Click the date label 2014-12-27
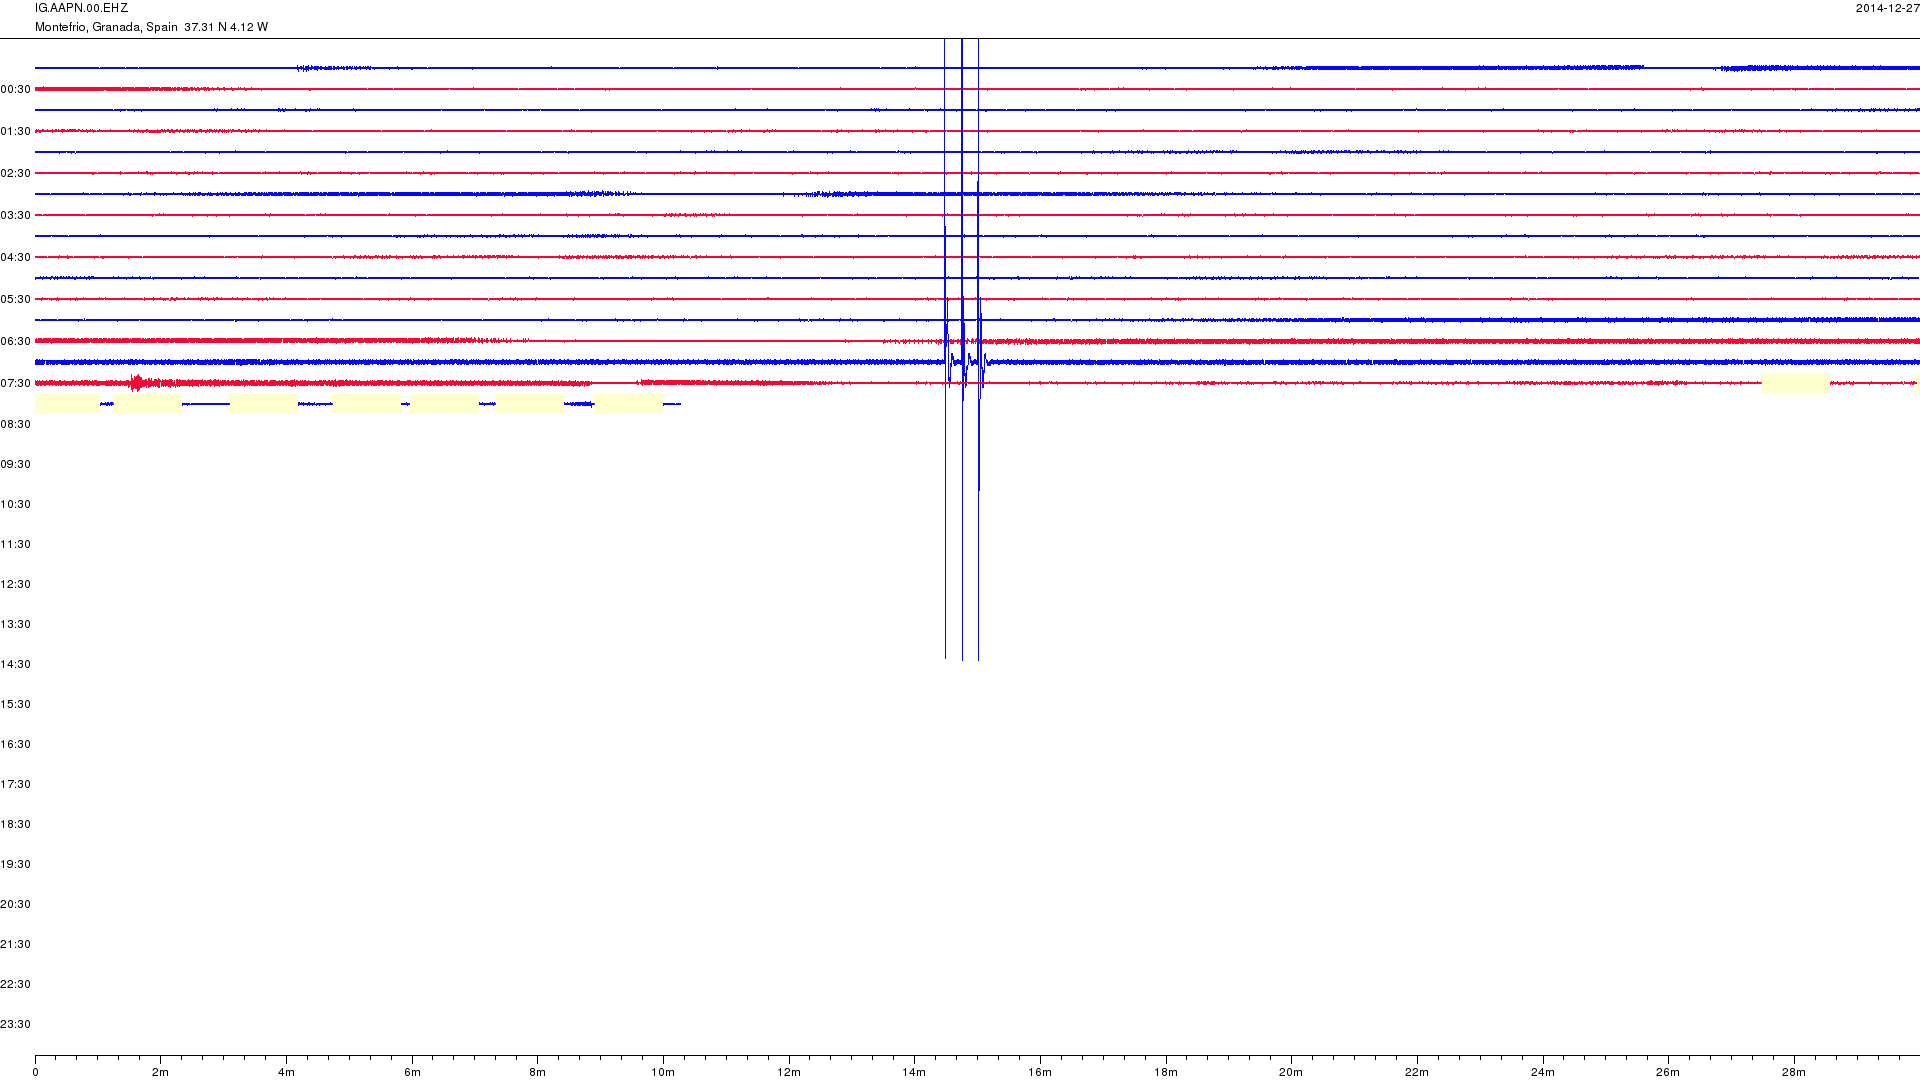 1887,8
